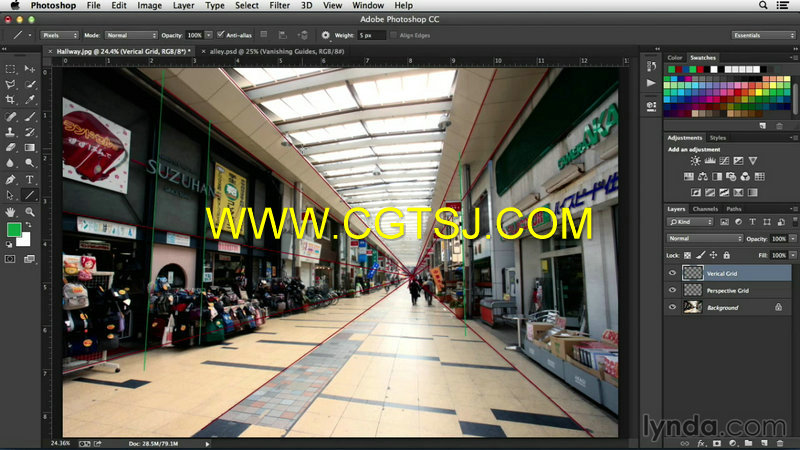Viewport: 800px width, 450px height.
Task: Select the Crop tool
Action: click(10, 100)
